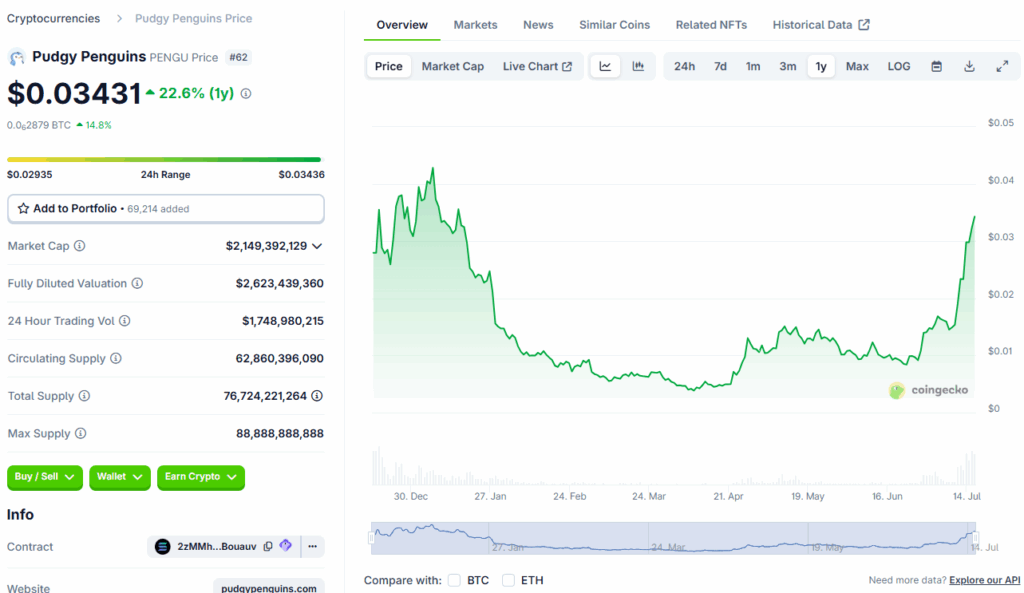Switch to Markets tab
Image resolution: width=1024 pixels, height=593 pixels.
[475, 25]
